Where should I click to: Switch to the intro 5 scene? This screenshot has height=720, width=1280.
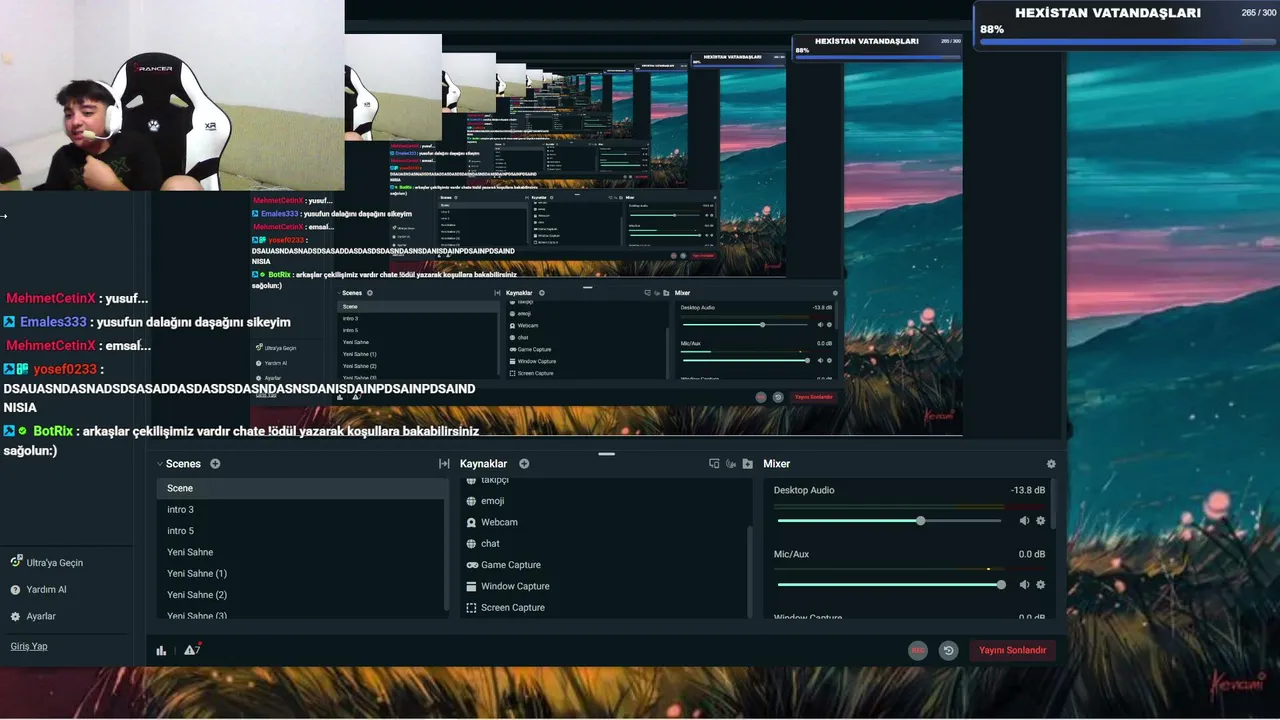click(301, 531)
